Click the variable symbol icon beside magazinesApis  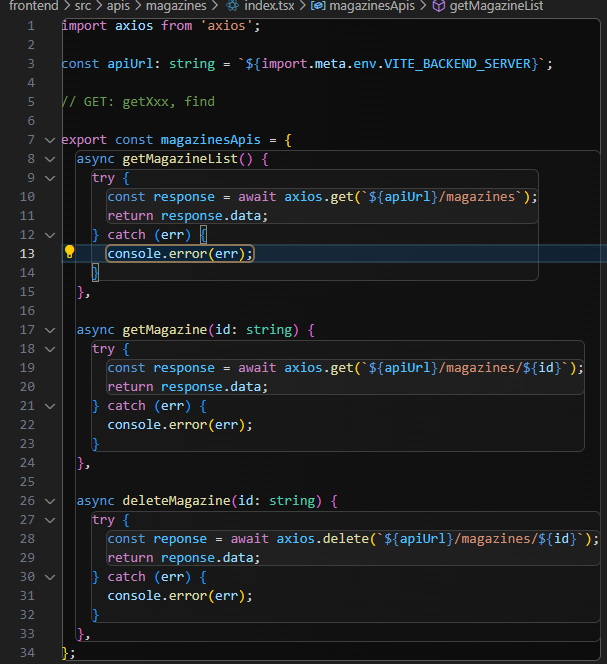(318, 6)
